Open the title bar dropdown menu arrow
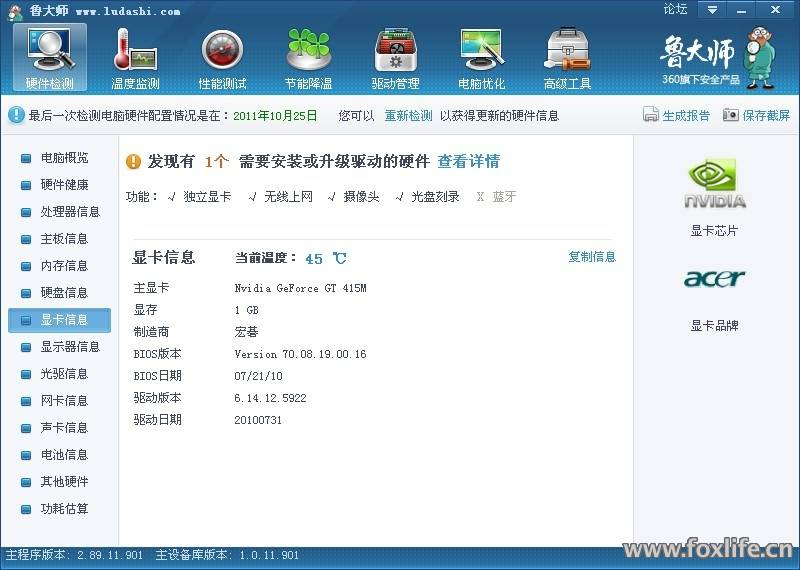Screen dimensions: 800x570 (x=712, y=9)
